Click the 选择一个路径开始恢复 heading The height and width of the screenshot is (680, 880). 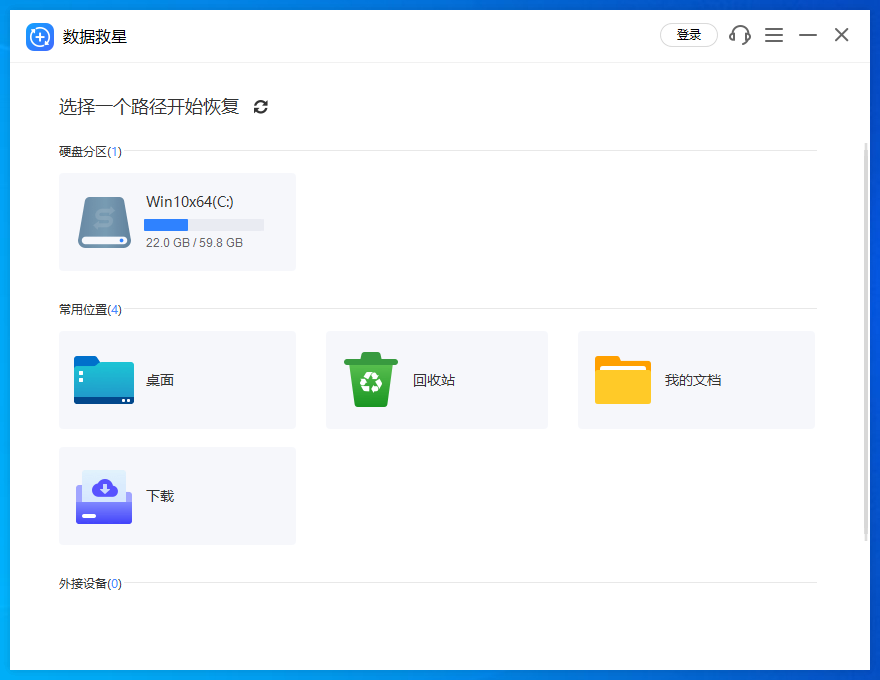(149, 107)
